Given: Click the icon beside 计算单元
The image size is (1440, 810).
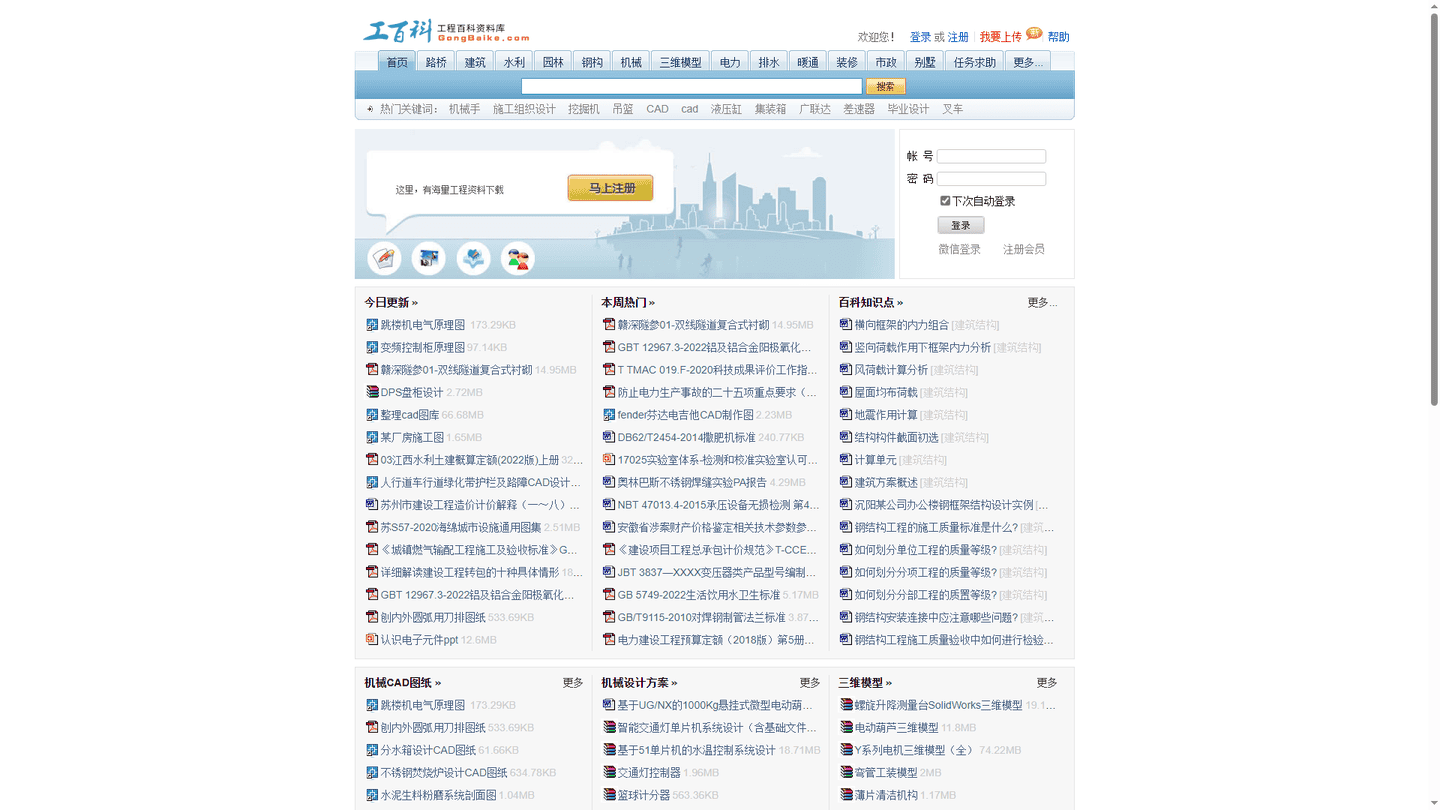Looking at the screenshot, I should point(846,460).
